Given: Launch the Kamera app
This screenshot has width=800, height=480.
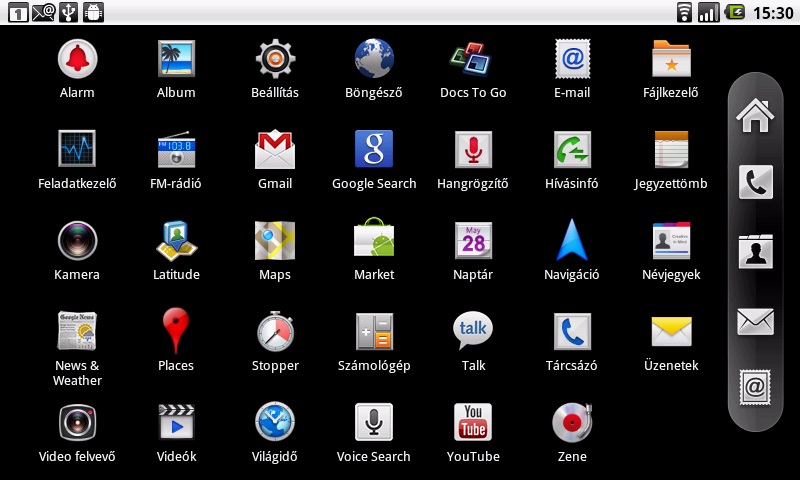Looking at the screenshot, I should click(x=77, y=242).
